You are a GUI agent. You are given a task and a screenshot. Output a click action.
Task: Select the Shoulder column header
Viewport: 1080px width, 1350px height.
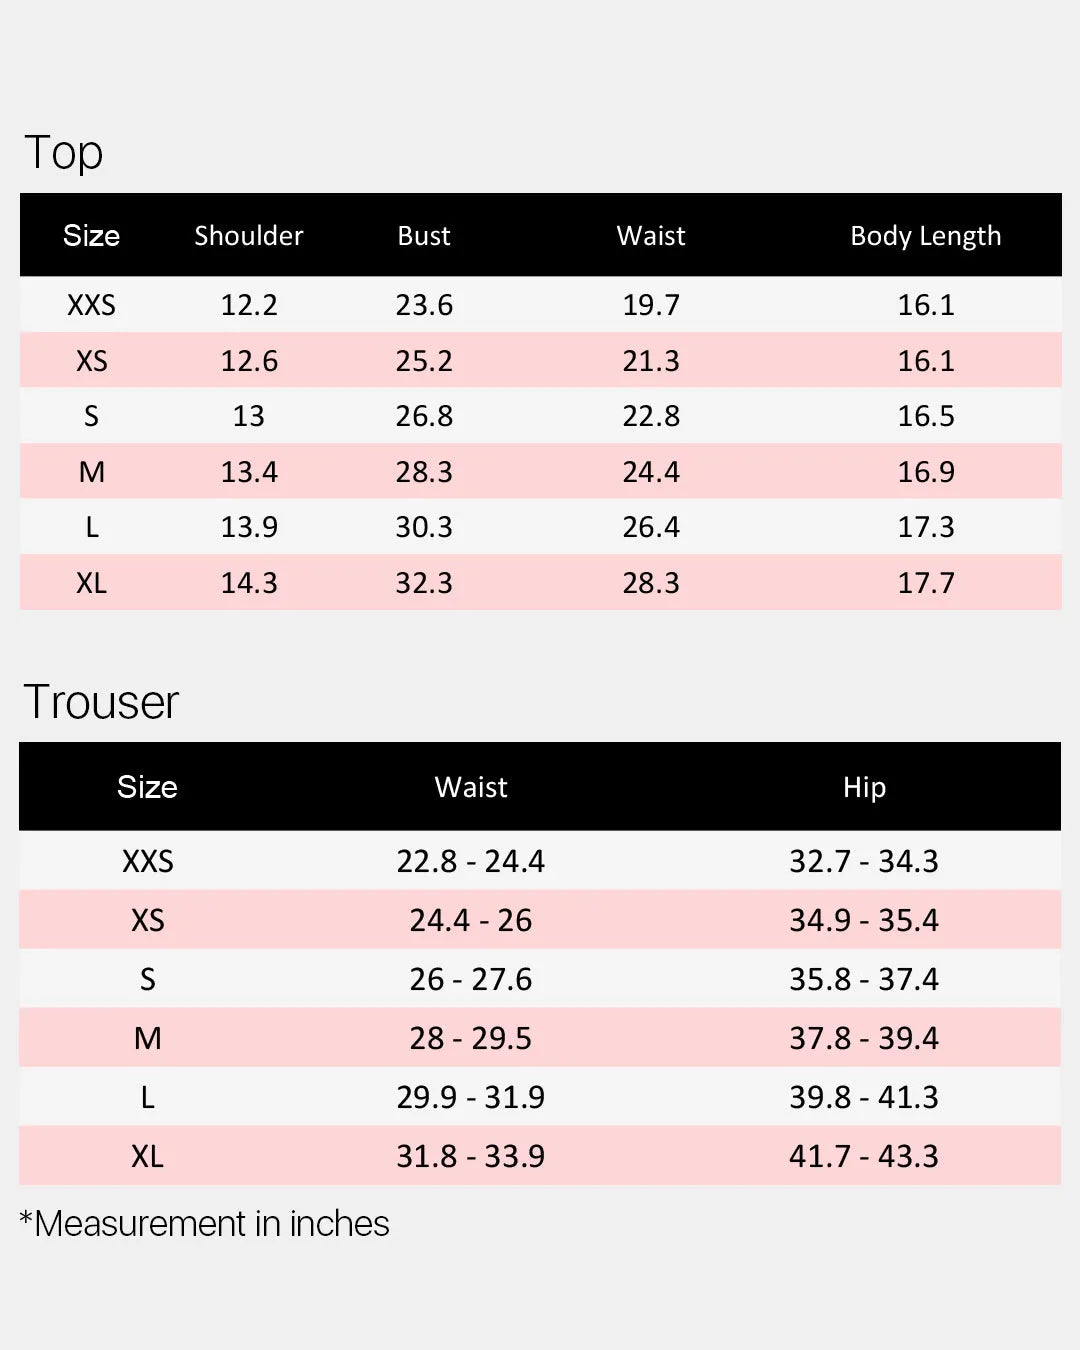click(x=248, y=236)
